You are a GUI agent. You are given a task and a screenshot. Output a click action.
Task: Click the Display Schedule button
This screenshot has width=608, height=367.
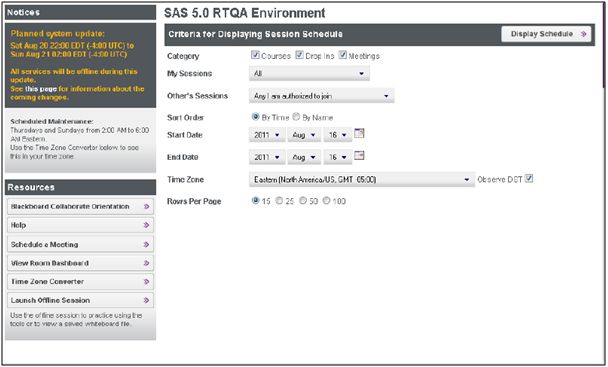click(546, 34)
